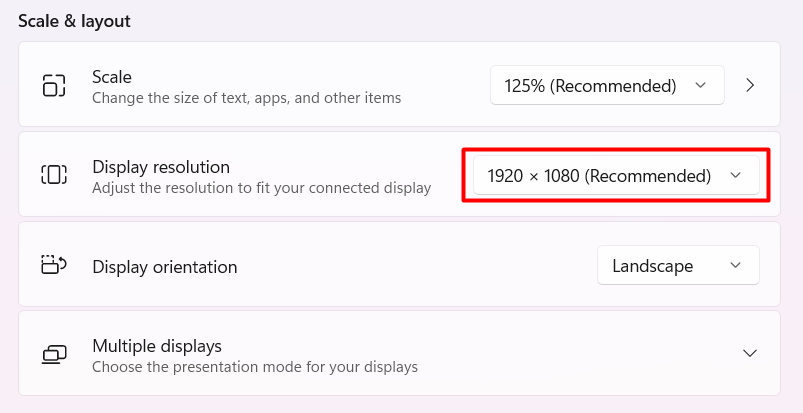Click the Scale icon

(53, 86)
